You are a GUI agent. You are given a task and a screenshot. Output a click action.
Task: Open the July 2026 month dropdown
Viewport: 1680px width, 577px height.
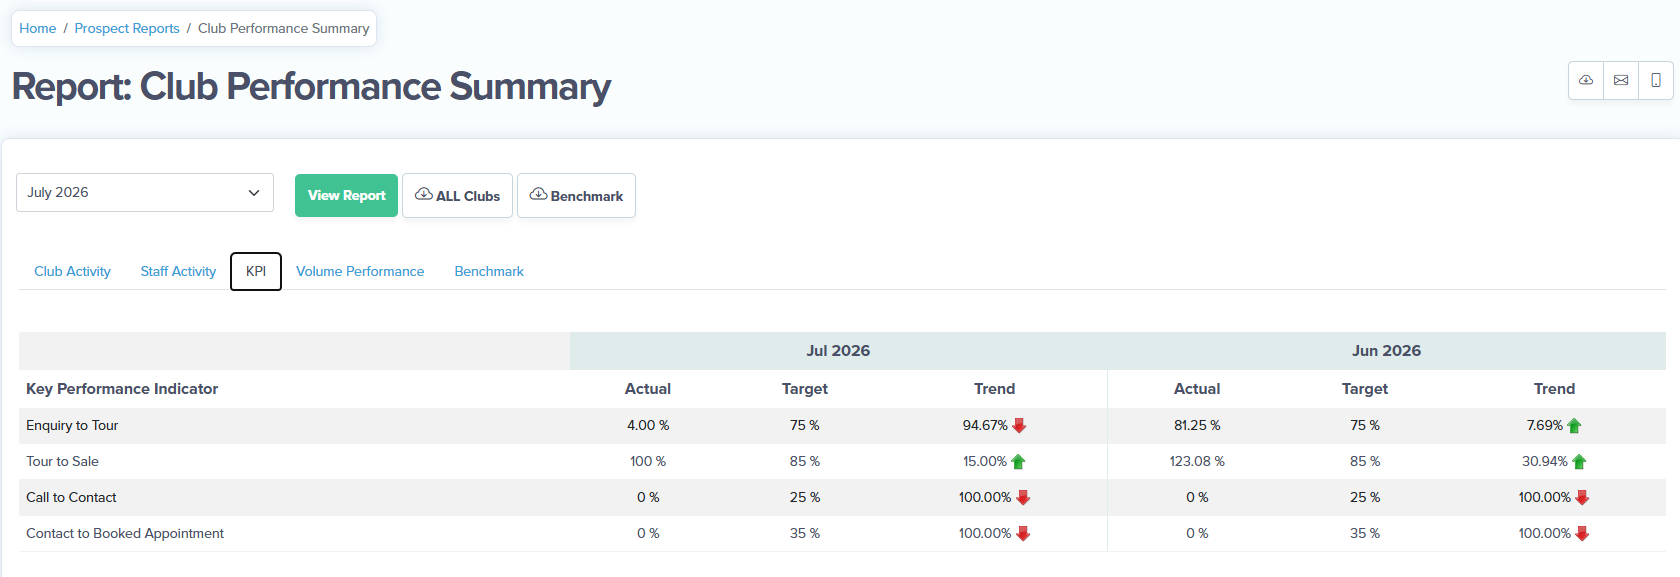pyautogui.click(x=145, y=193)
